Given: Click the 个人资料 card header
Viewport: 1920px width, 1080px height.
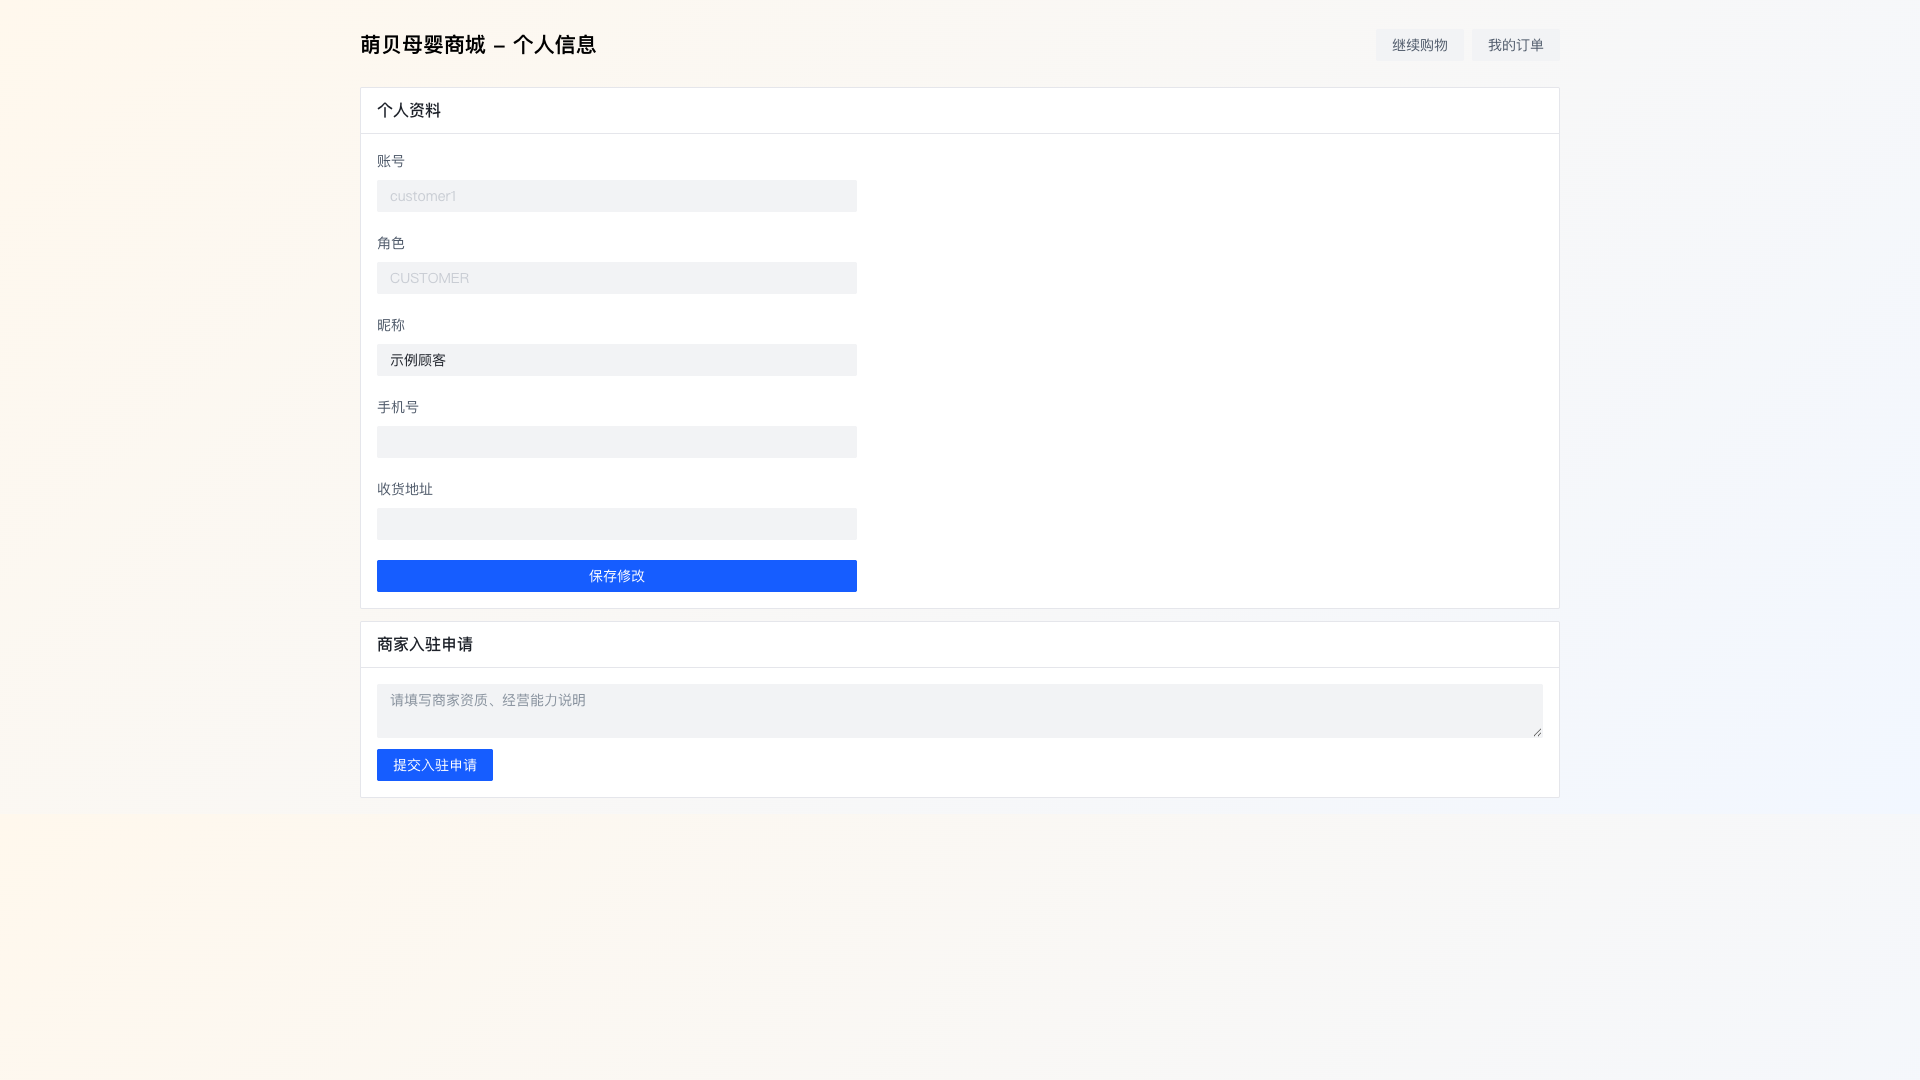Looking at the screenshot, I should coord(409,110).
